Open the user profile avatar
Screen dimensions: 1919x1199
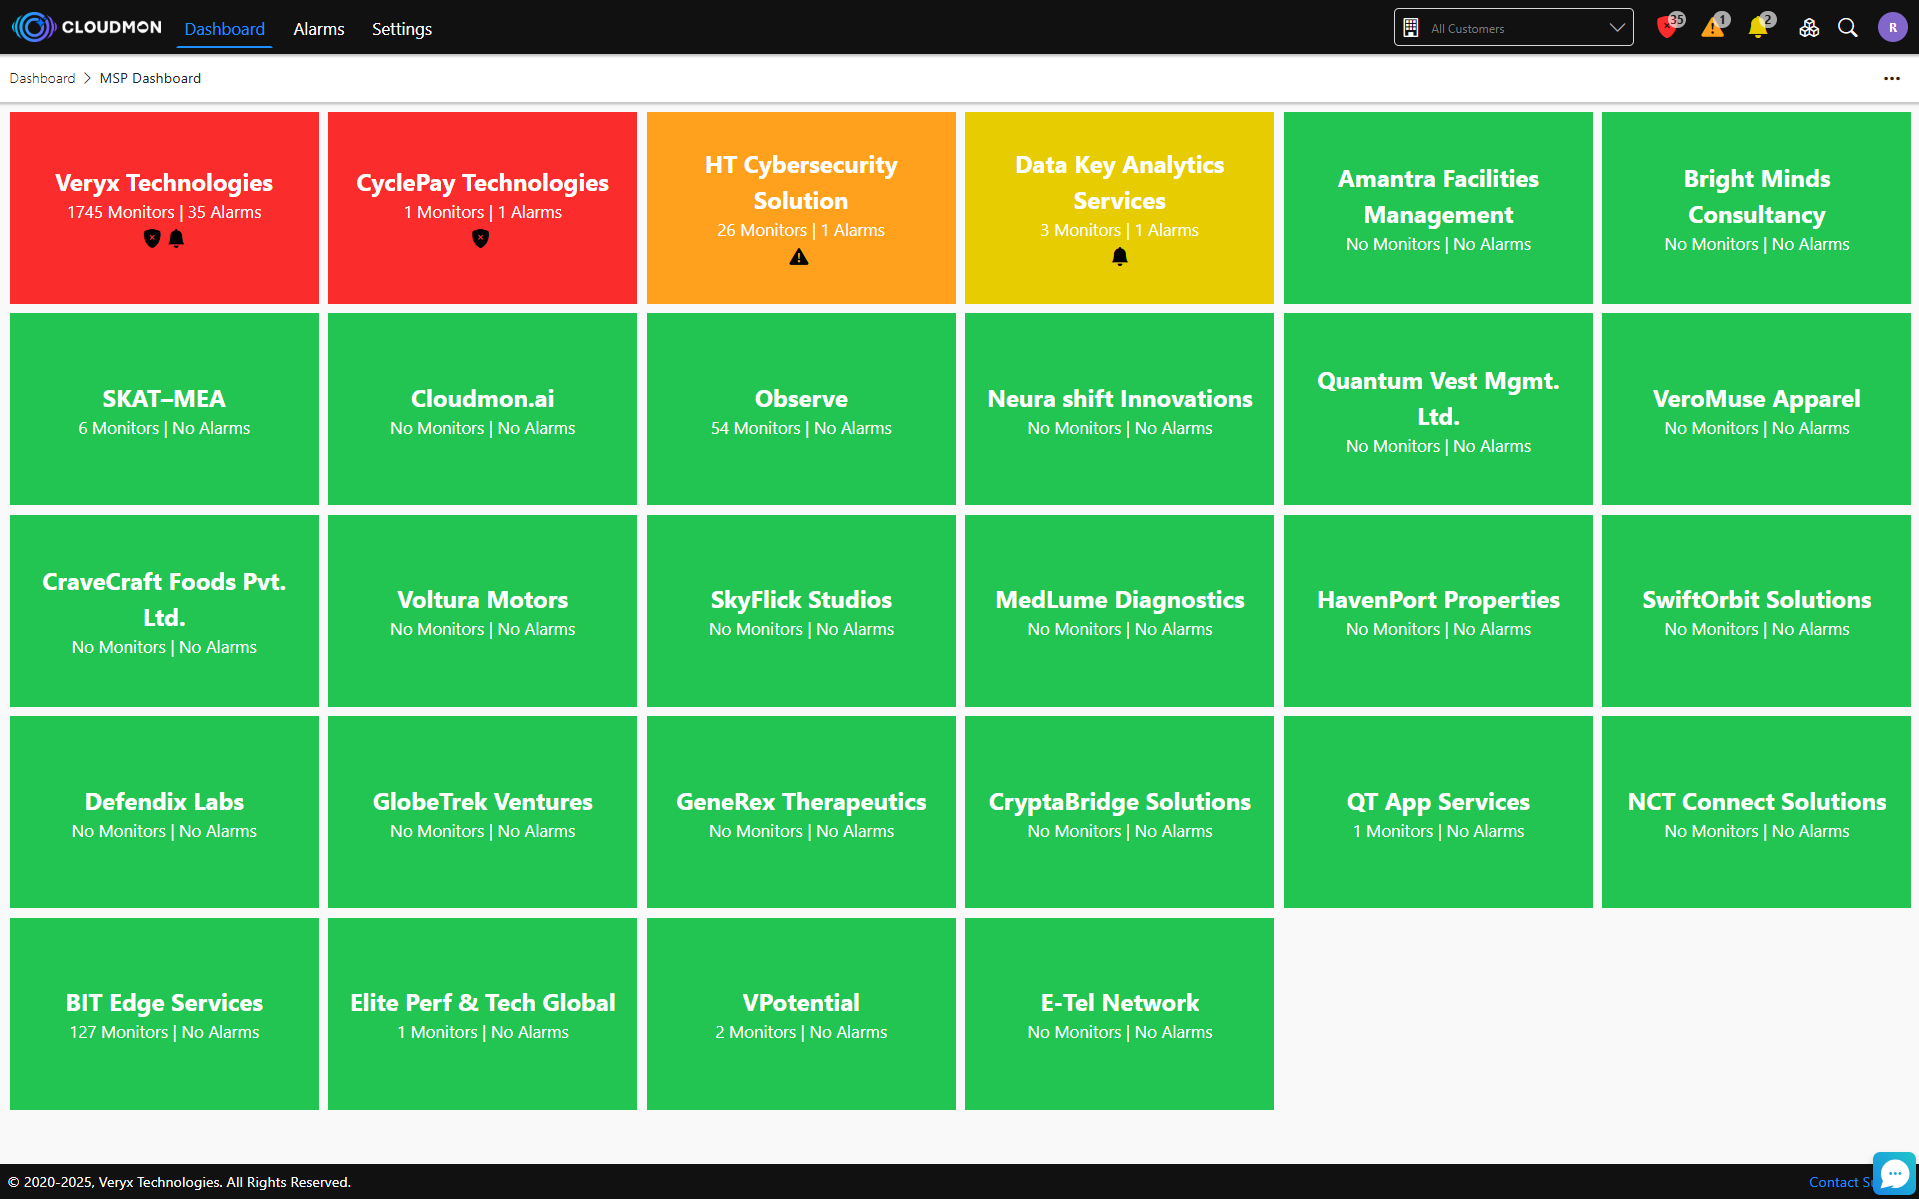coord(1892,28)
